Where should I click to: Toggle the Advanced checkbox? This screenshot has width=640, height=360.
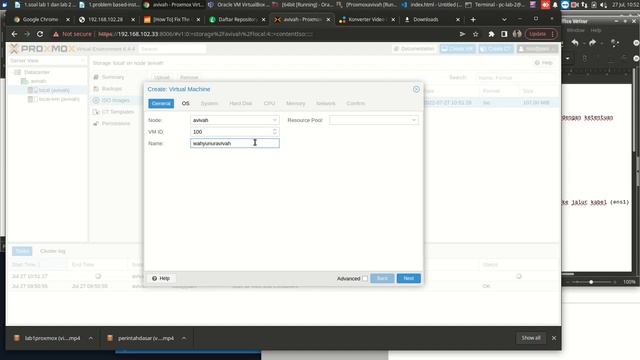[364, 279]
